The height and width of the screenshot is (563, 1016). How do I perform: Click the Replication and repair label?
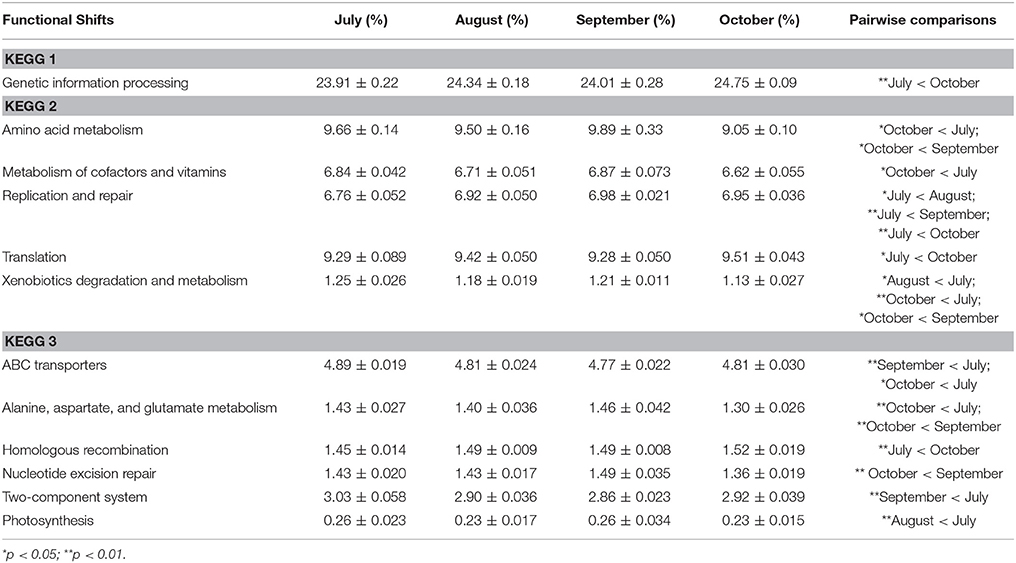click(x=67, y=196)
